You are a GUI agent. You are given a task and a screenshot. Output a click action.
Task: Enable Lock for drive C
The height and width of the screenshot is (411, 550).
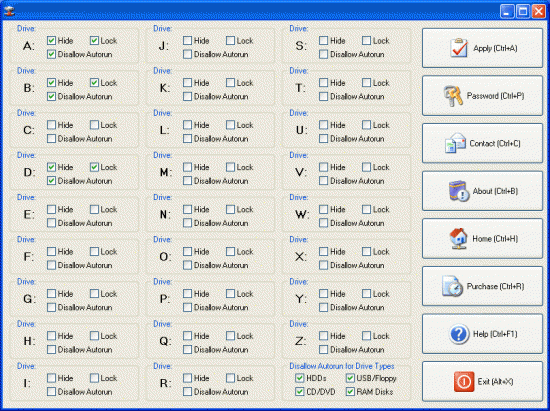point(94,125)
